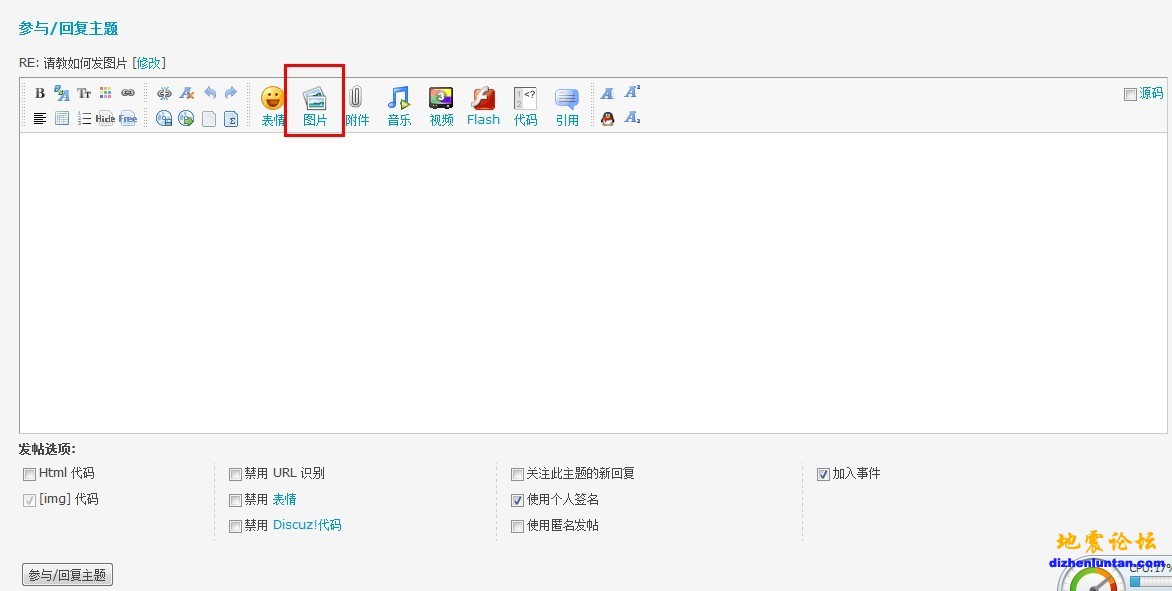Uncheck the 使用个人签名 checkbox

click(x=517, y=500)
